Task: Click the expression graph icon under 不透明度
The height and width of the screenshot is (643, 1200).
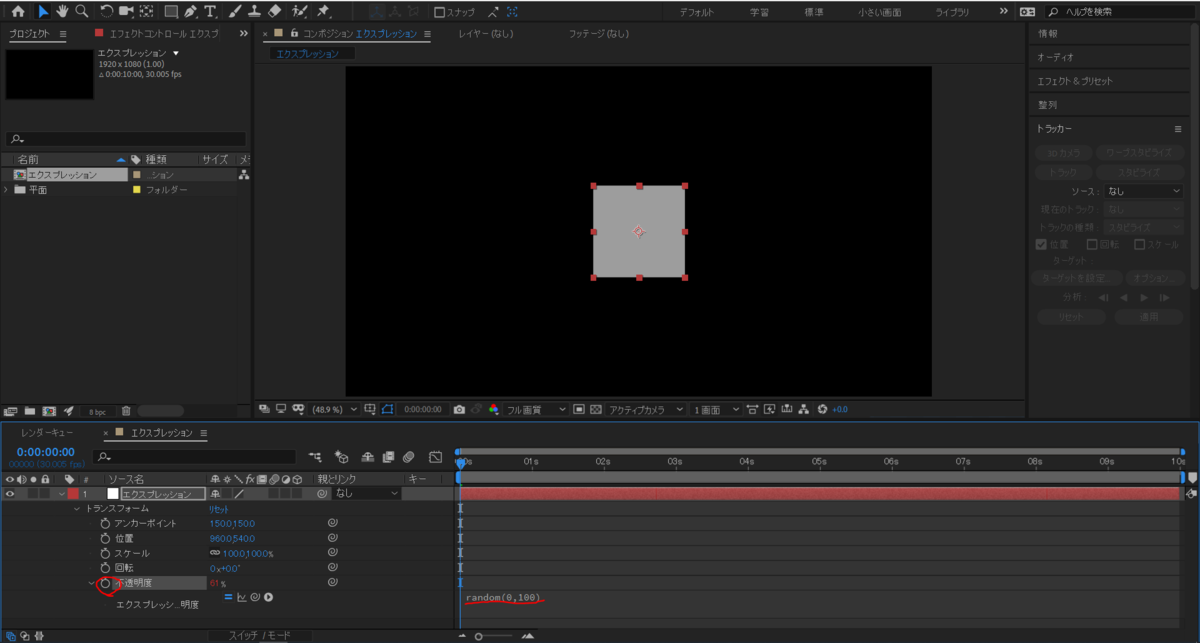Action: pyautogui.click(x=241, y=597)
